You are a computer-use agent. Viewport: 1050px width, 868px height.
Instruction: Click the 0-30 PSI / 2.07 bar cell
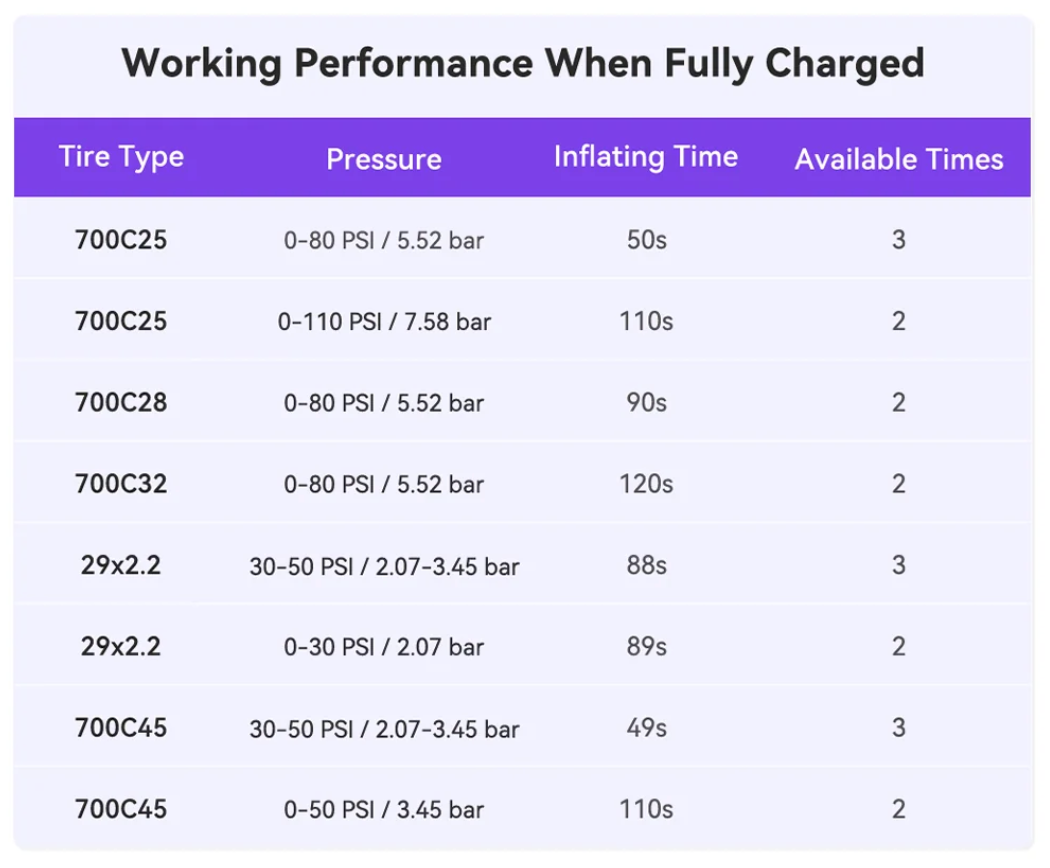(384, 647)
